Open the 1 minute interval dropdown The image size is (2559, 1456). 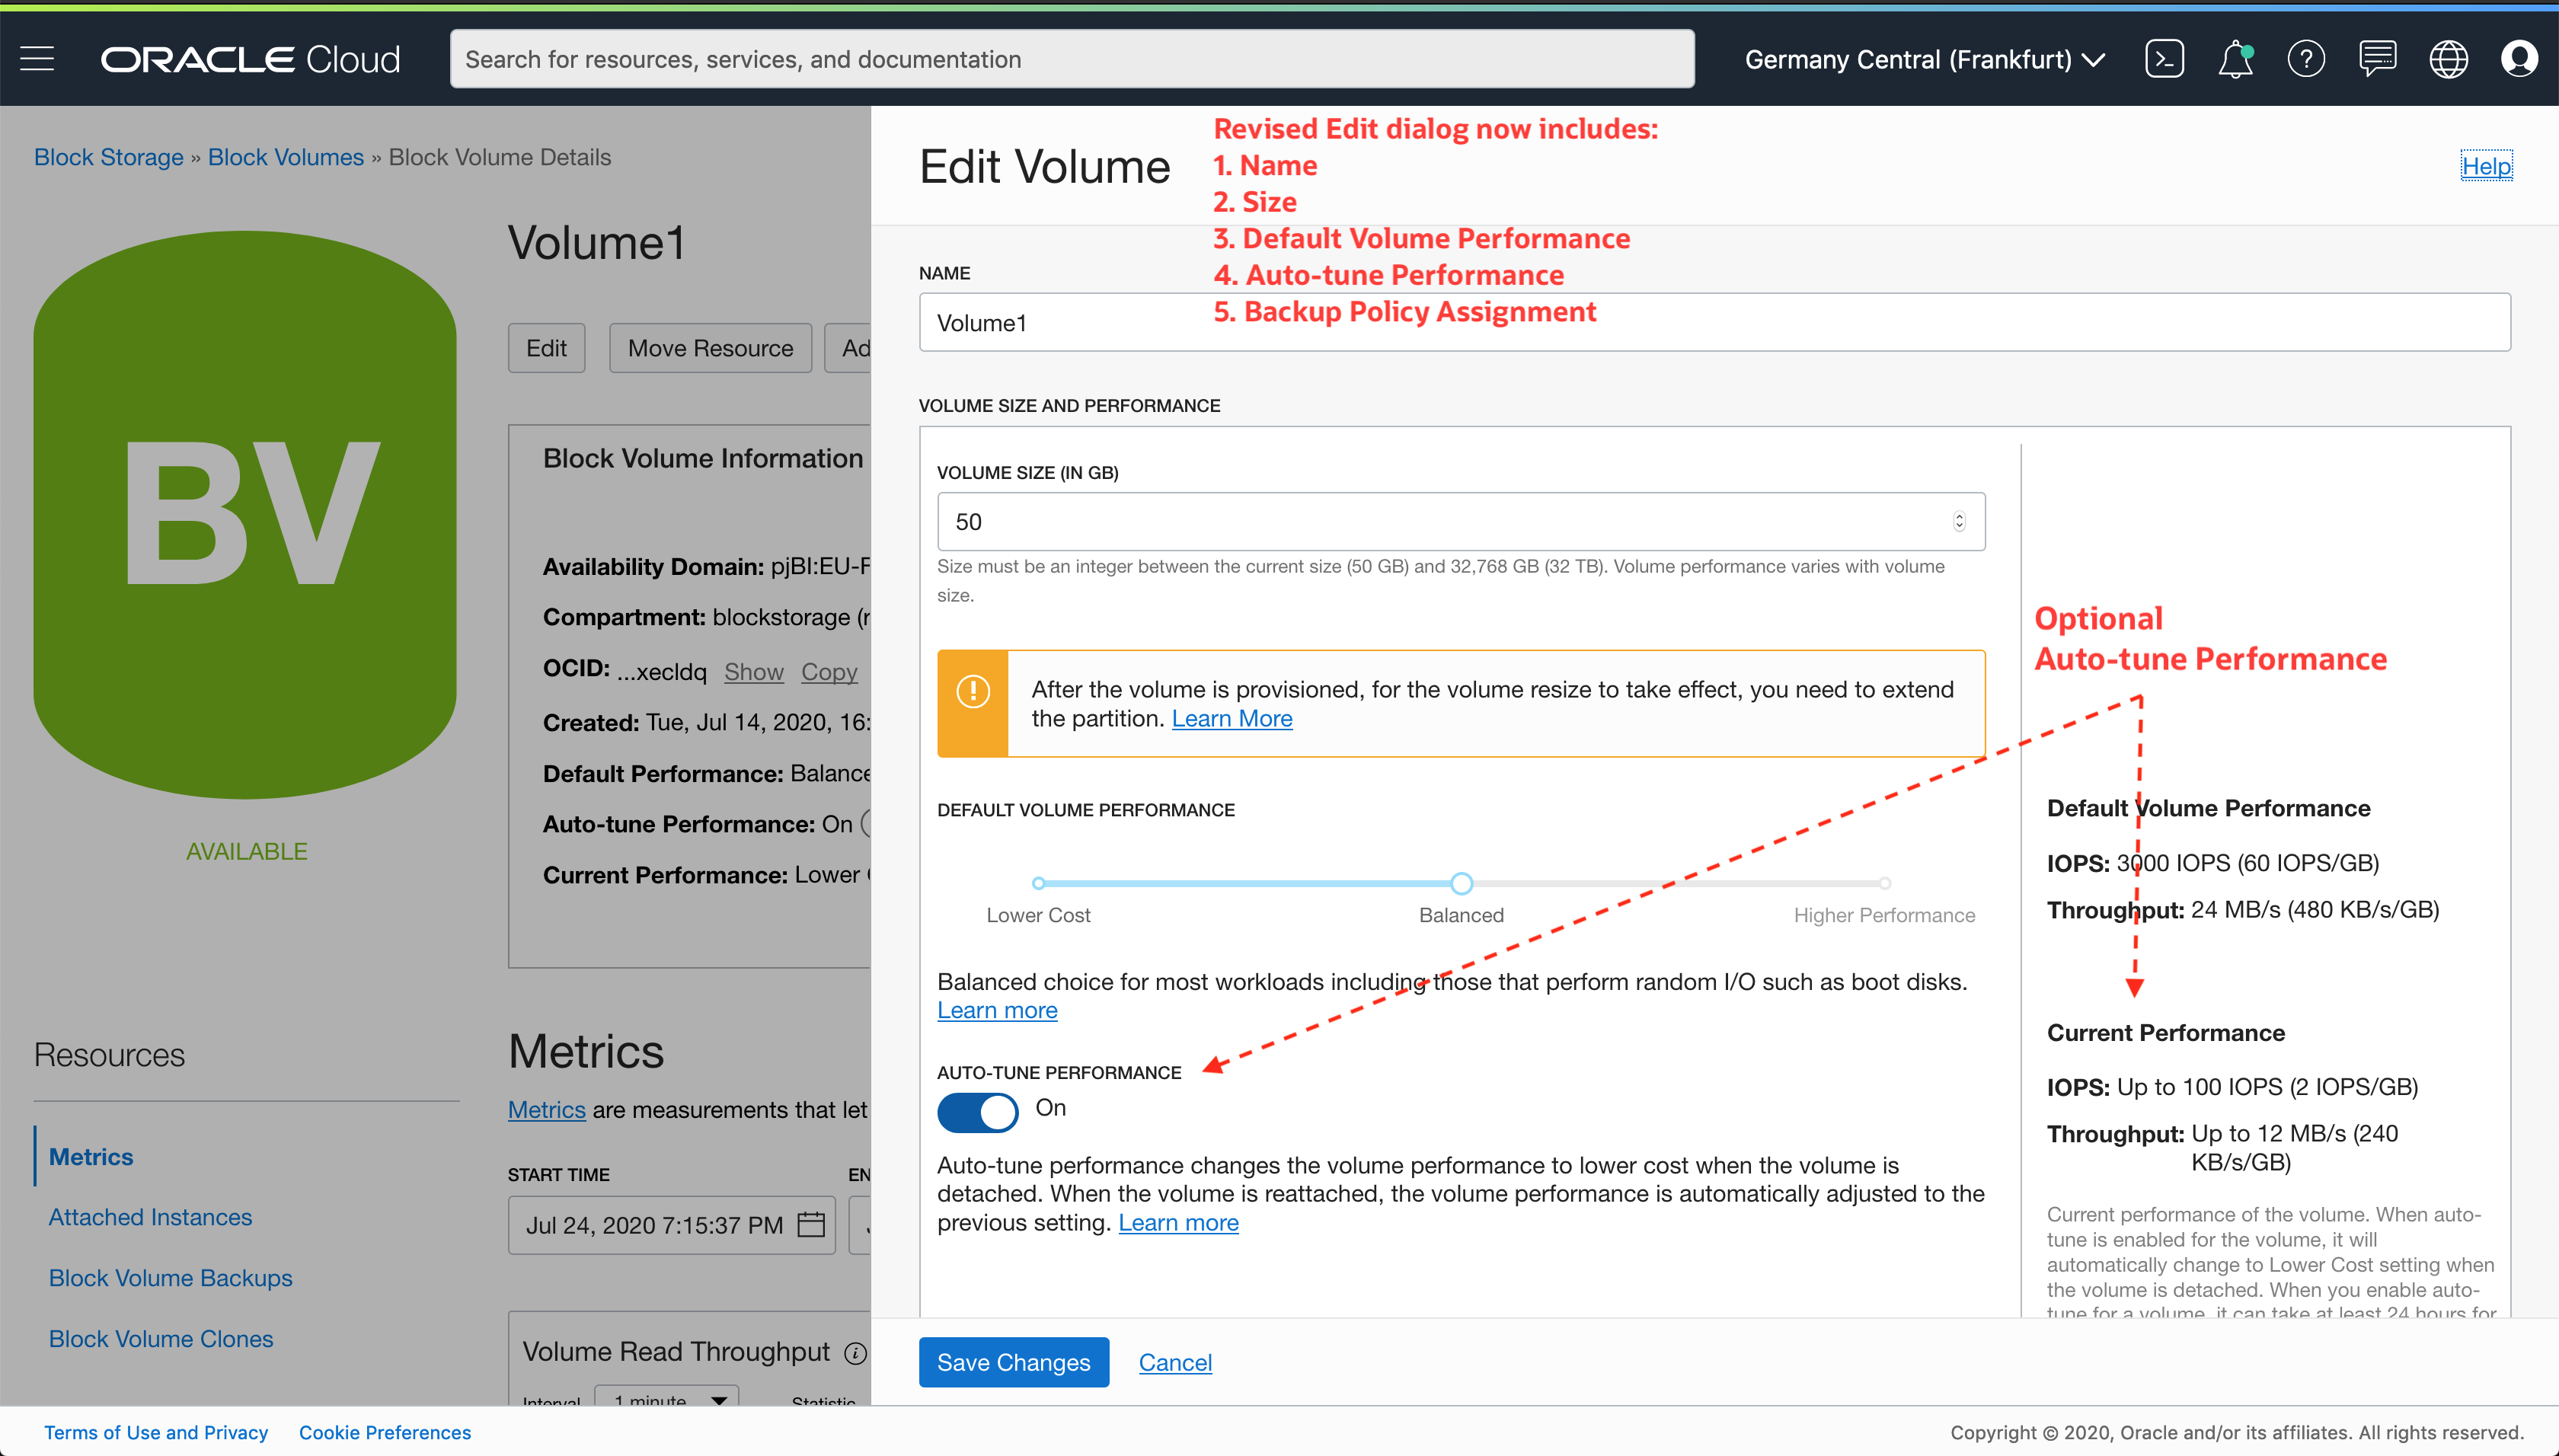point(667,1398)
